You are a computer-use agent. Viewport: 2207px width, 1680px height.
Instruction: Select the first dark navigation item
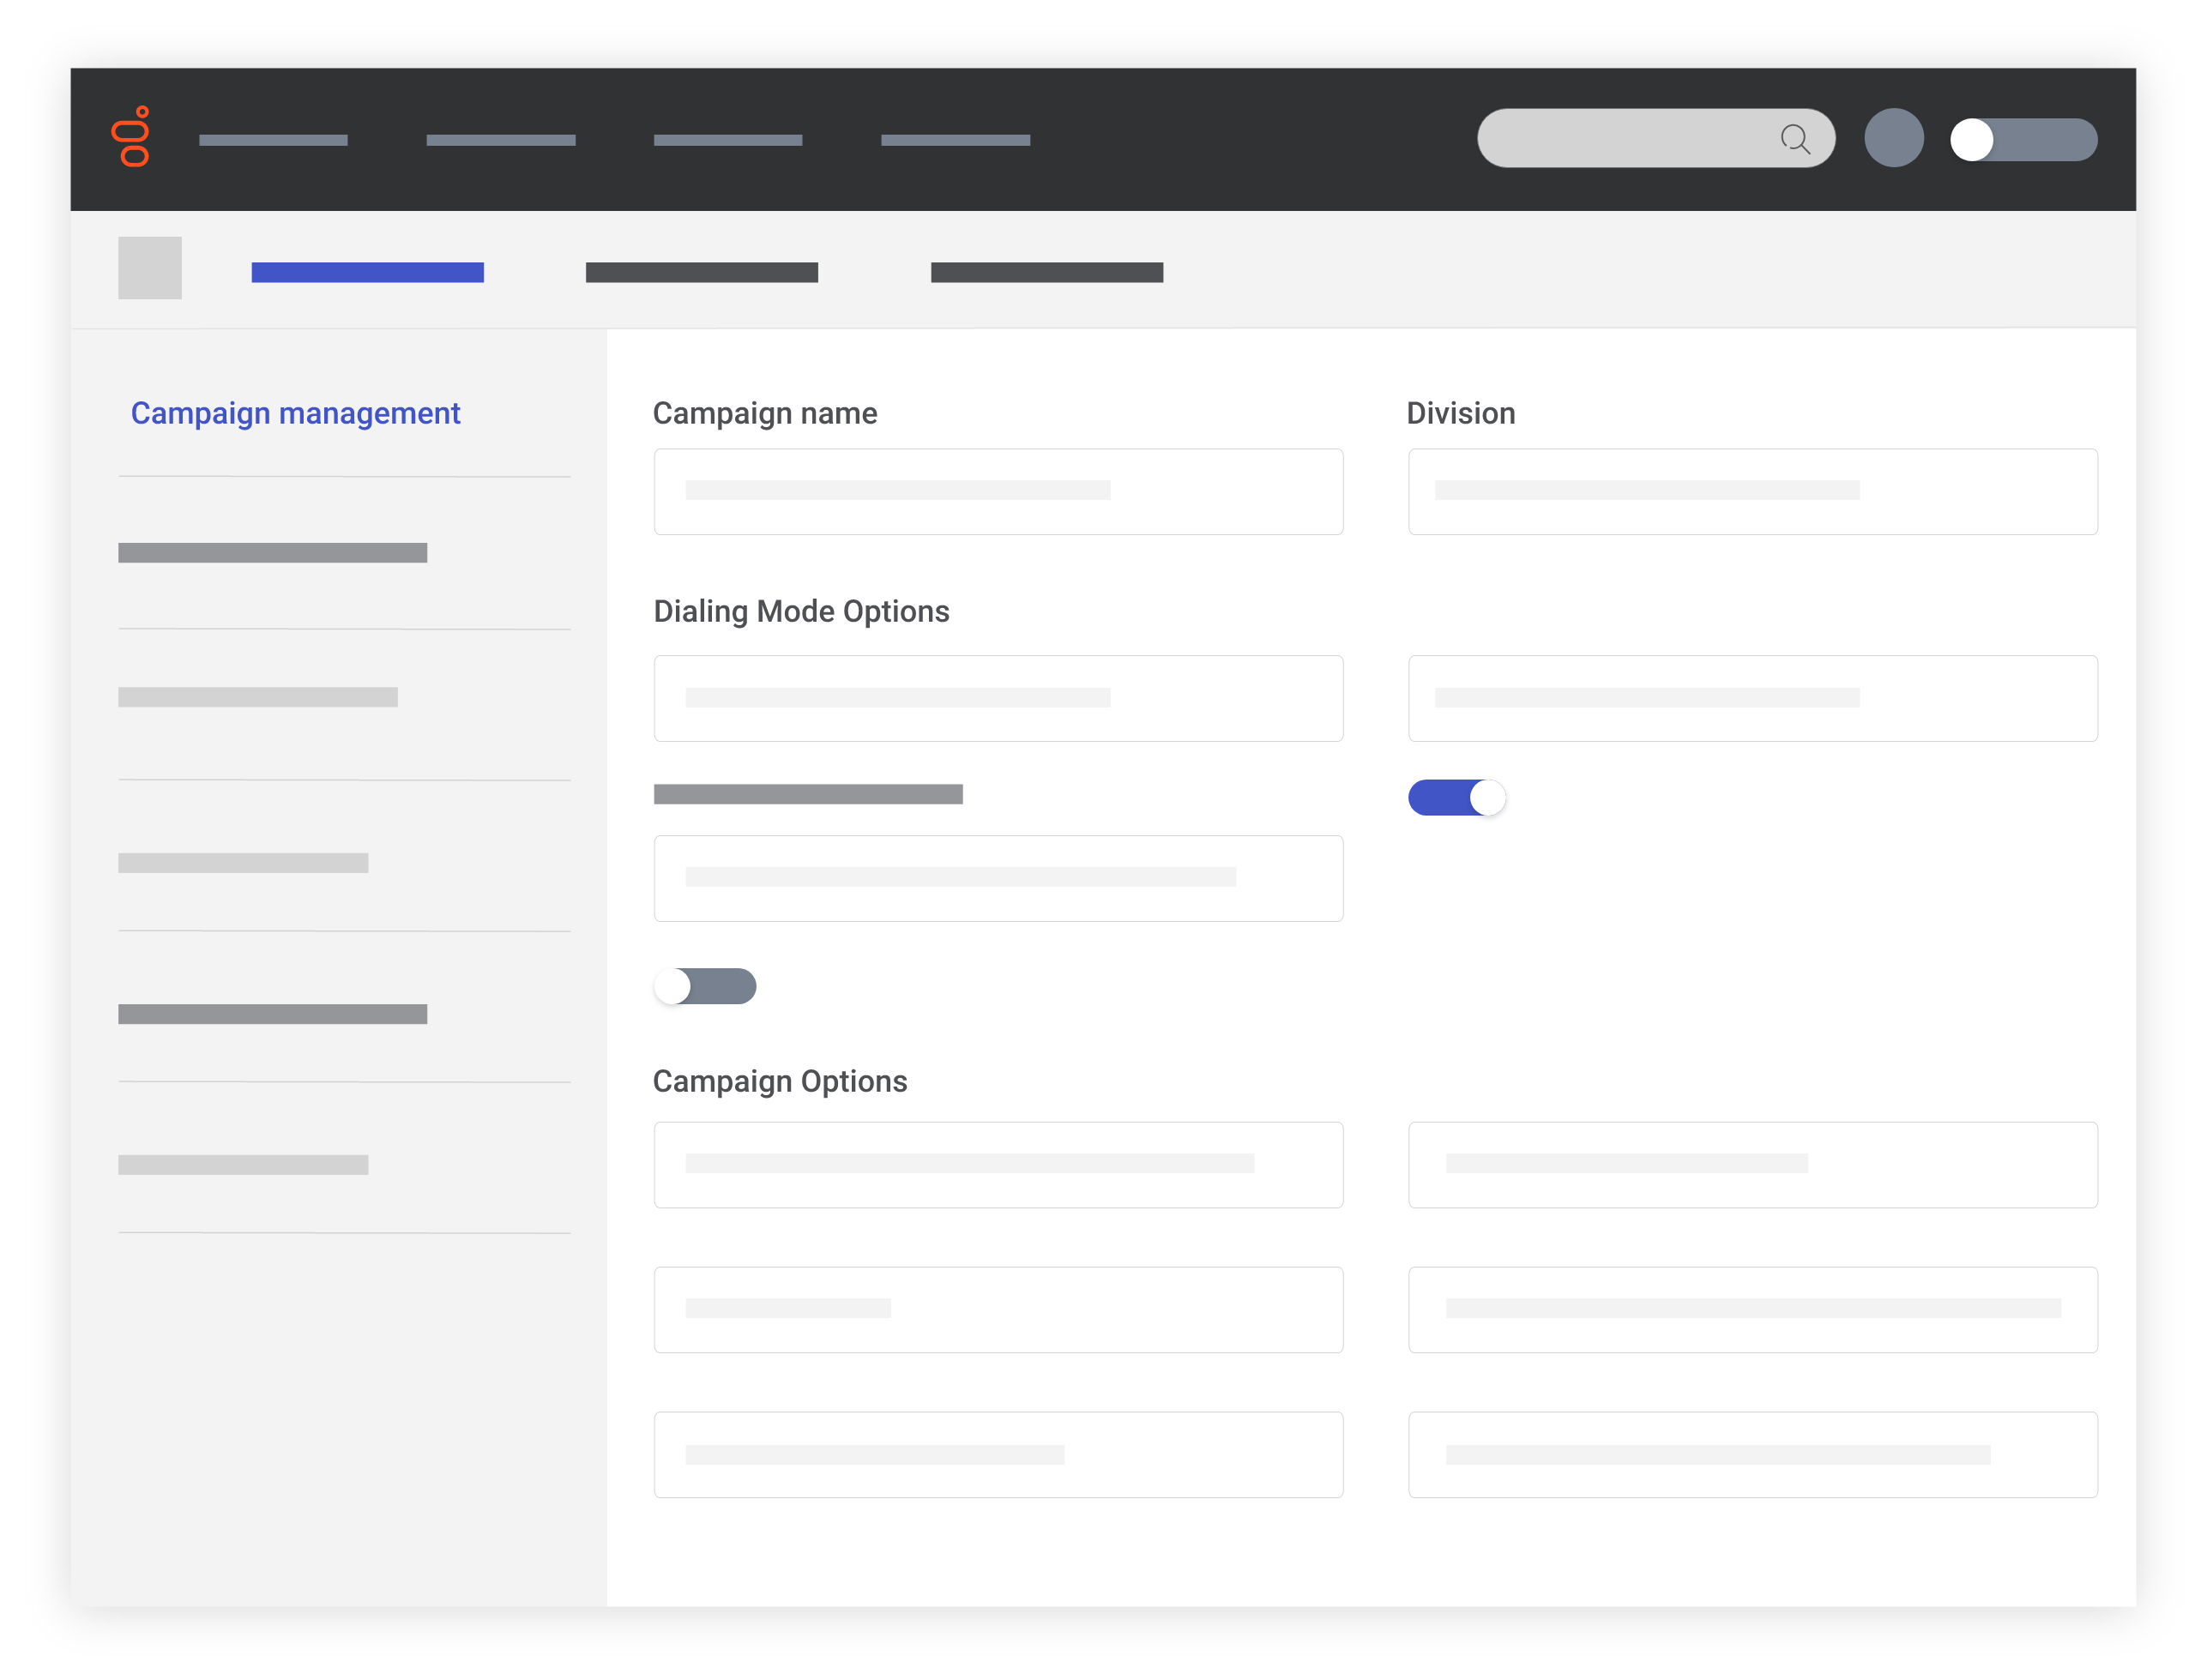[x=272, y=140]
